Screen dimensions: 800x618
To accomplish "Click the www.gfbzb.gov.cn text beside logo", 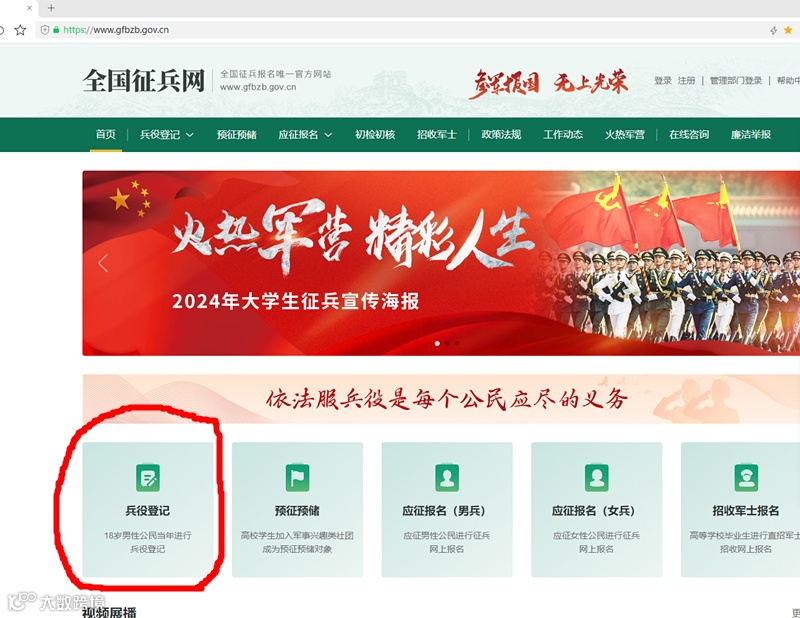I will point(258,87).
